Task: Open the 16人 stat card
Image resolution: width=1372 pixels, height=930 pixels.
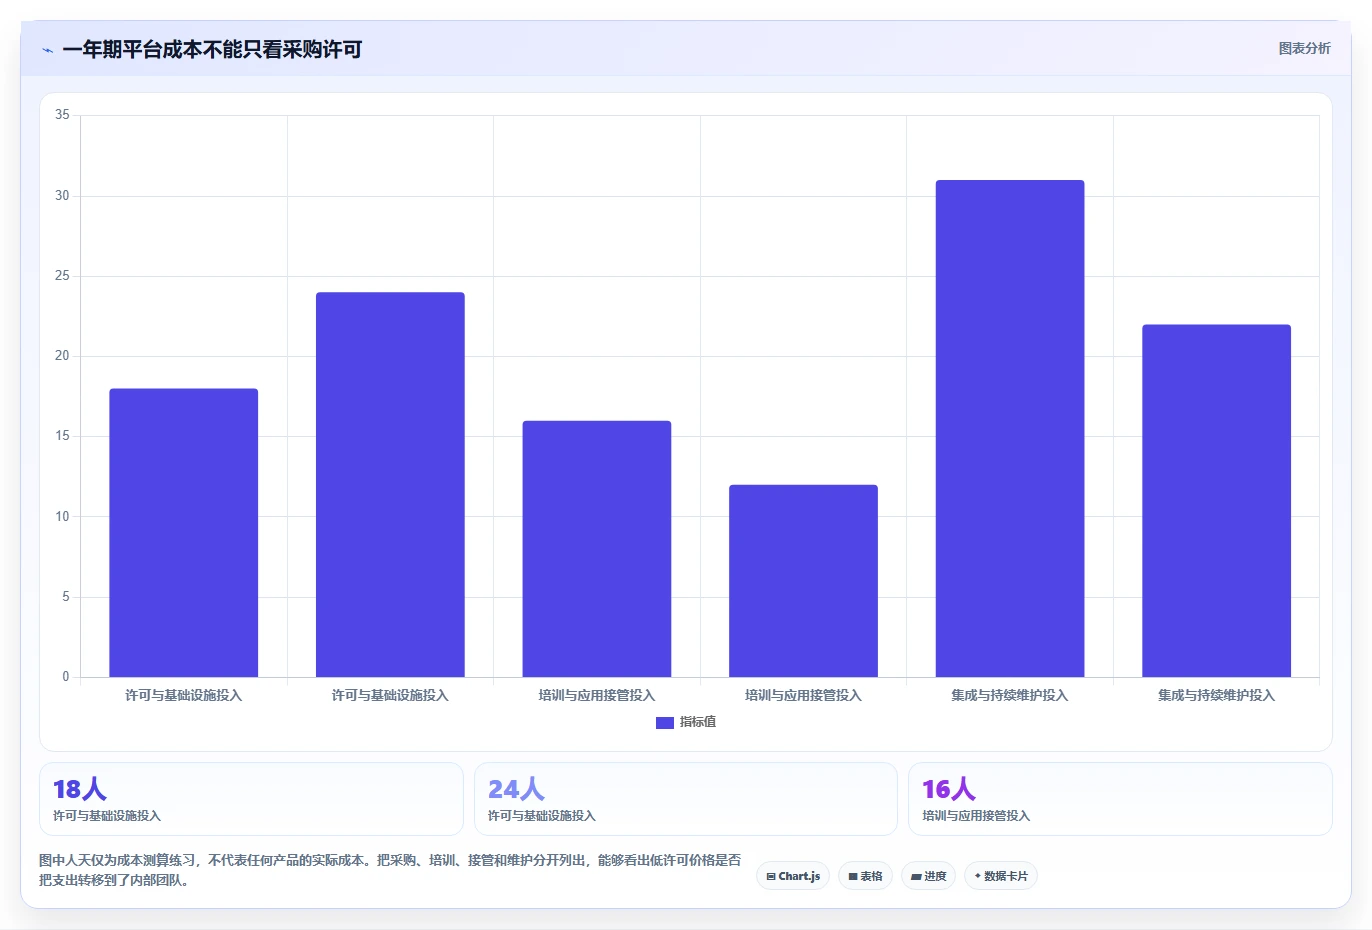Action: tap(1120, 799)
